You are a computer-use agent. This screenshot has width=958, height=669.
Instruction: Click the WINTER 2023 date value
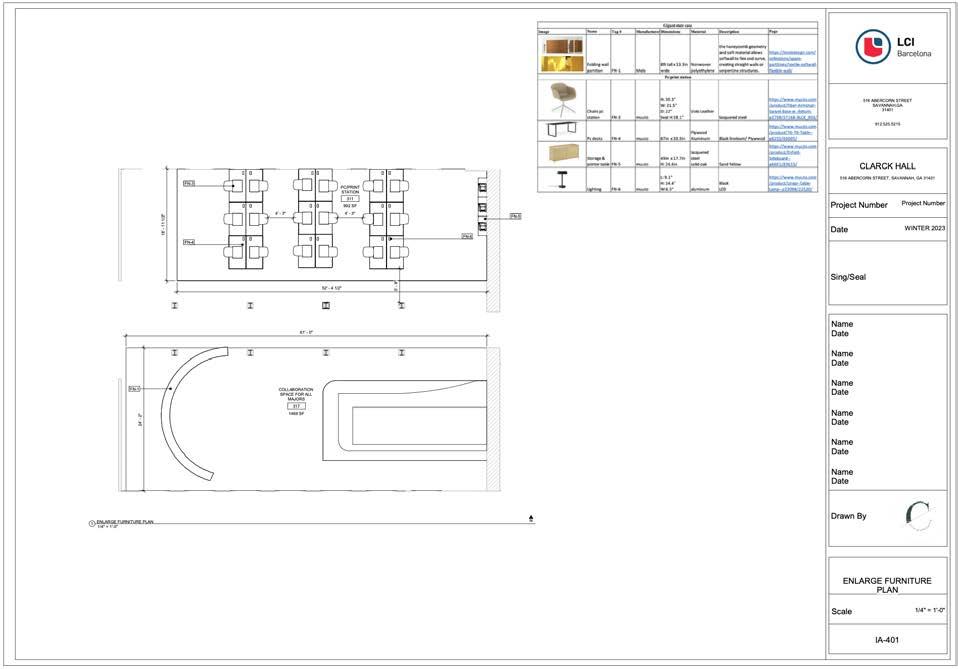[x=924, y=228]
